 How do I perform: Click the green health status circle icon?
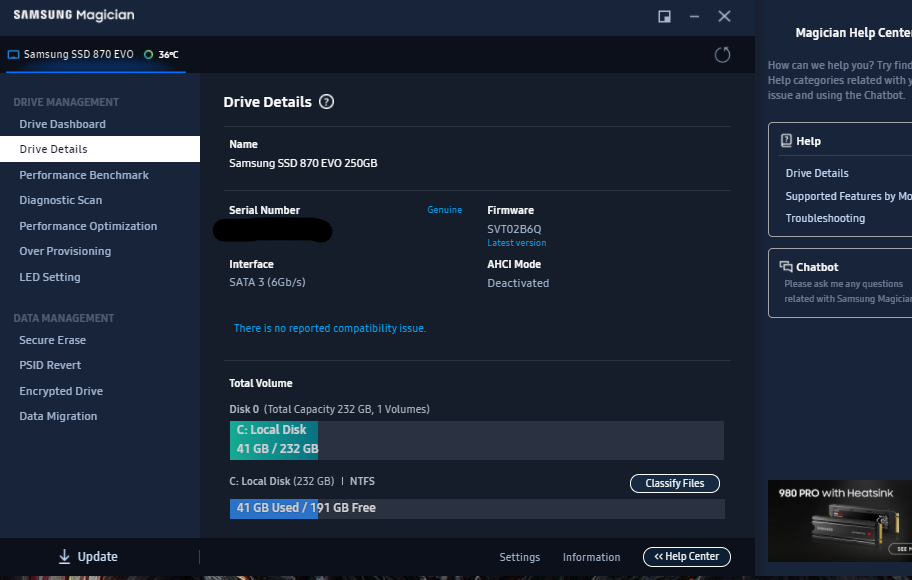click(148, 55)
